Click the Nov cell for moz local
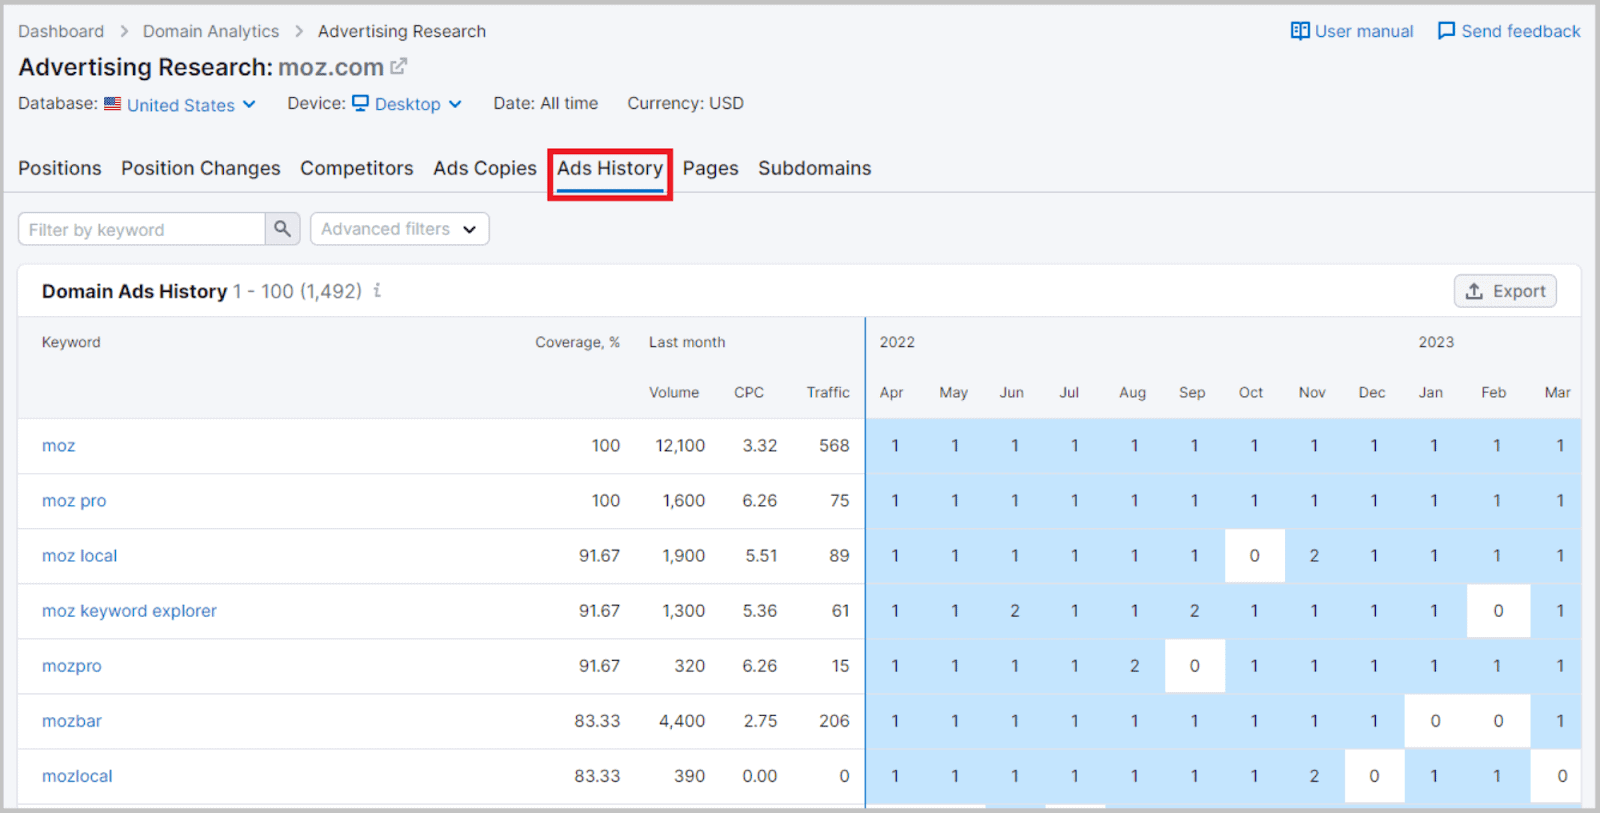This screenshot has width=1600, height=813. coord(1315,556)
